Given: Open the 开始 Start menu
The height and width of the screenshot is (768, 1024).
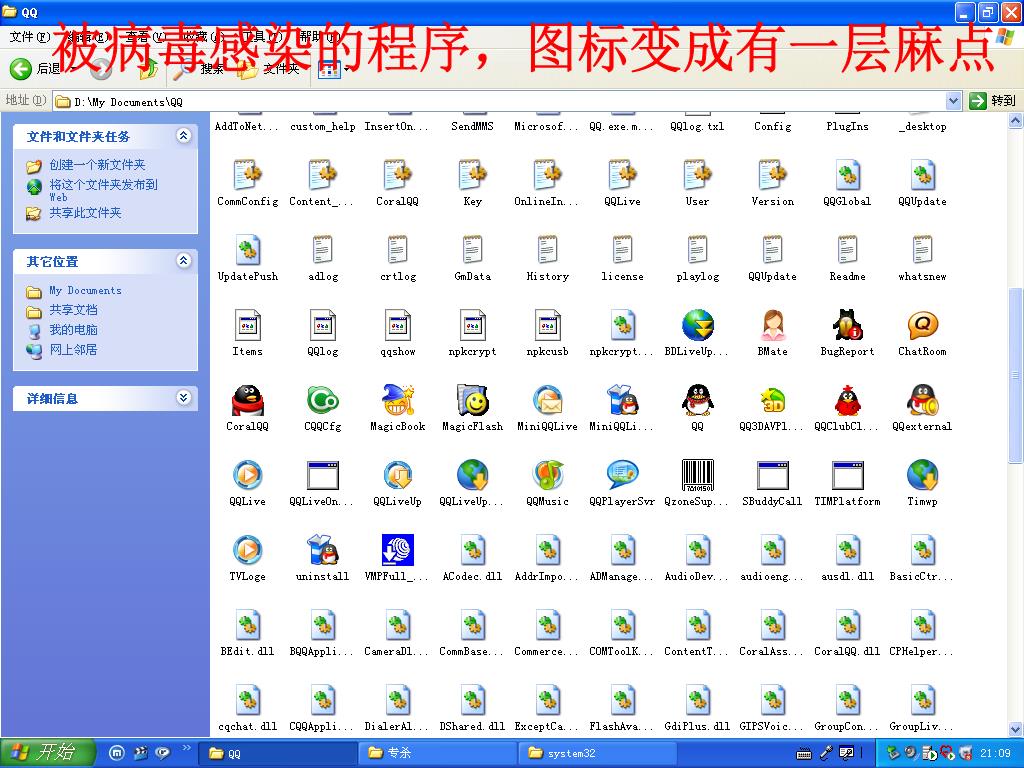Looking at the screenshot, I should click(47, 752).
